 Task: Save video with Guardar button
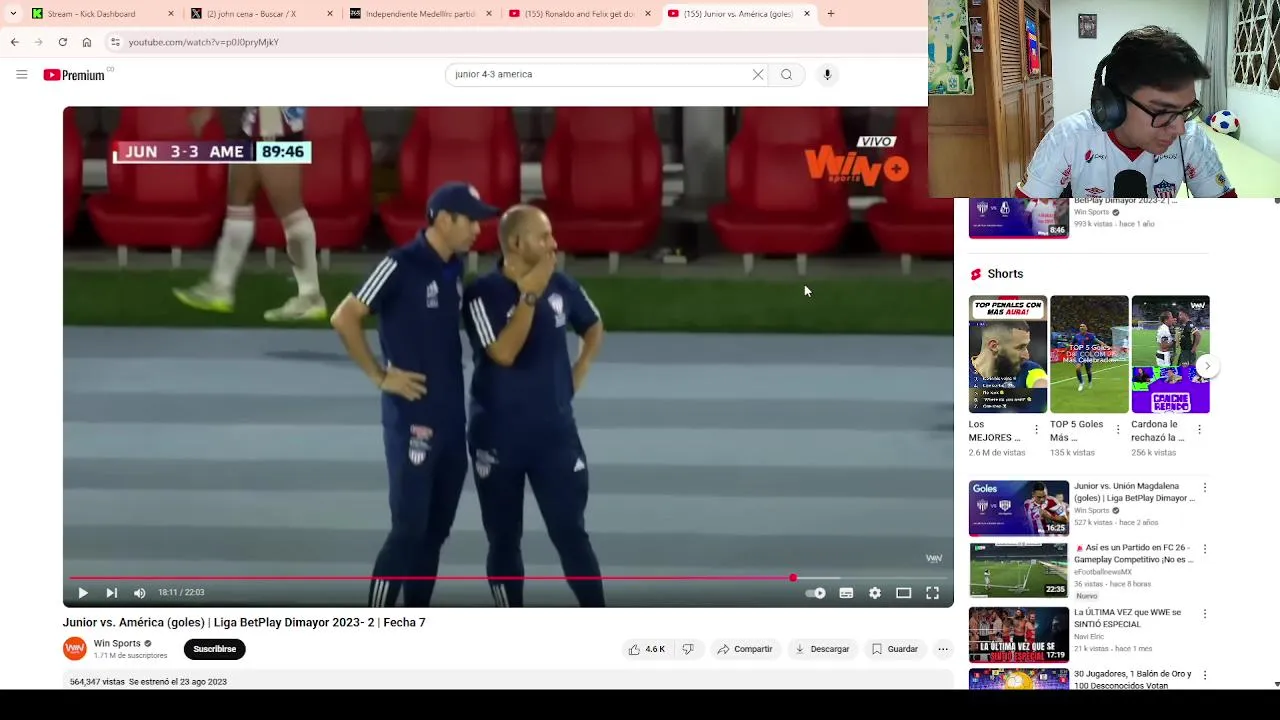pos(894,649)
